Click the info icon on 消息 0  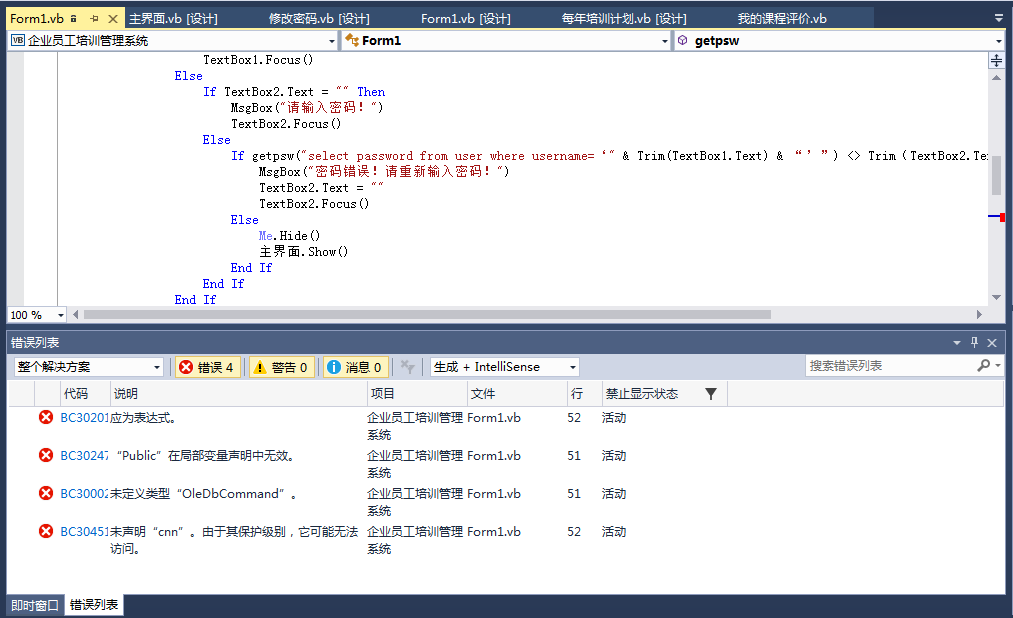[x=334, y=367]
